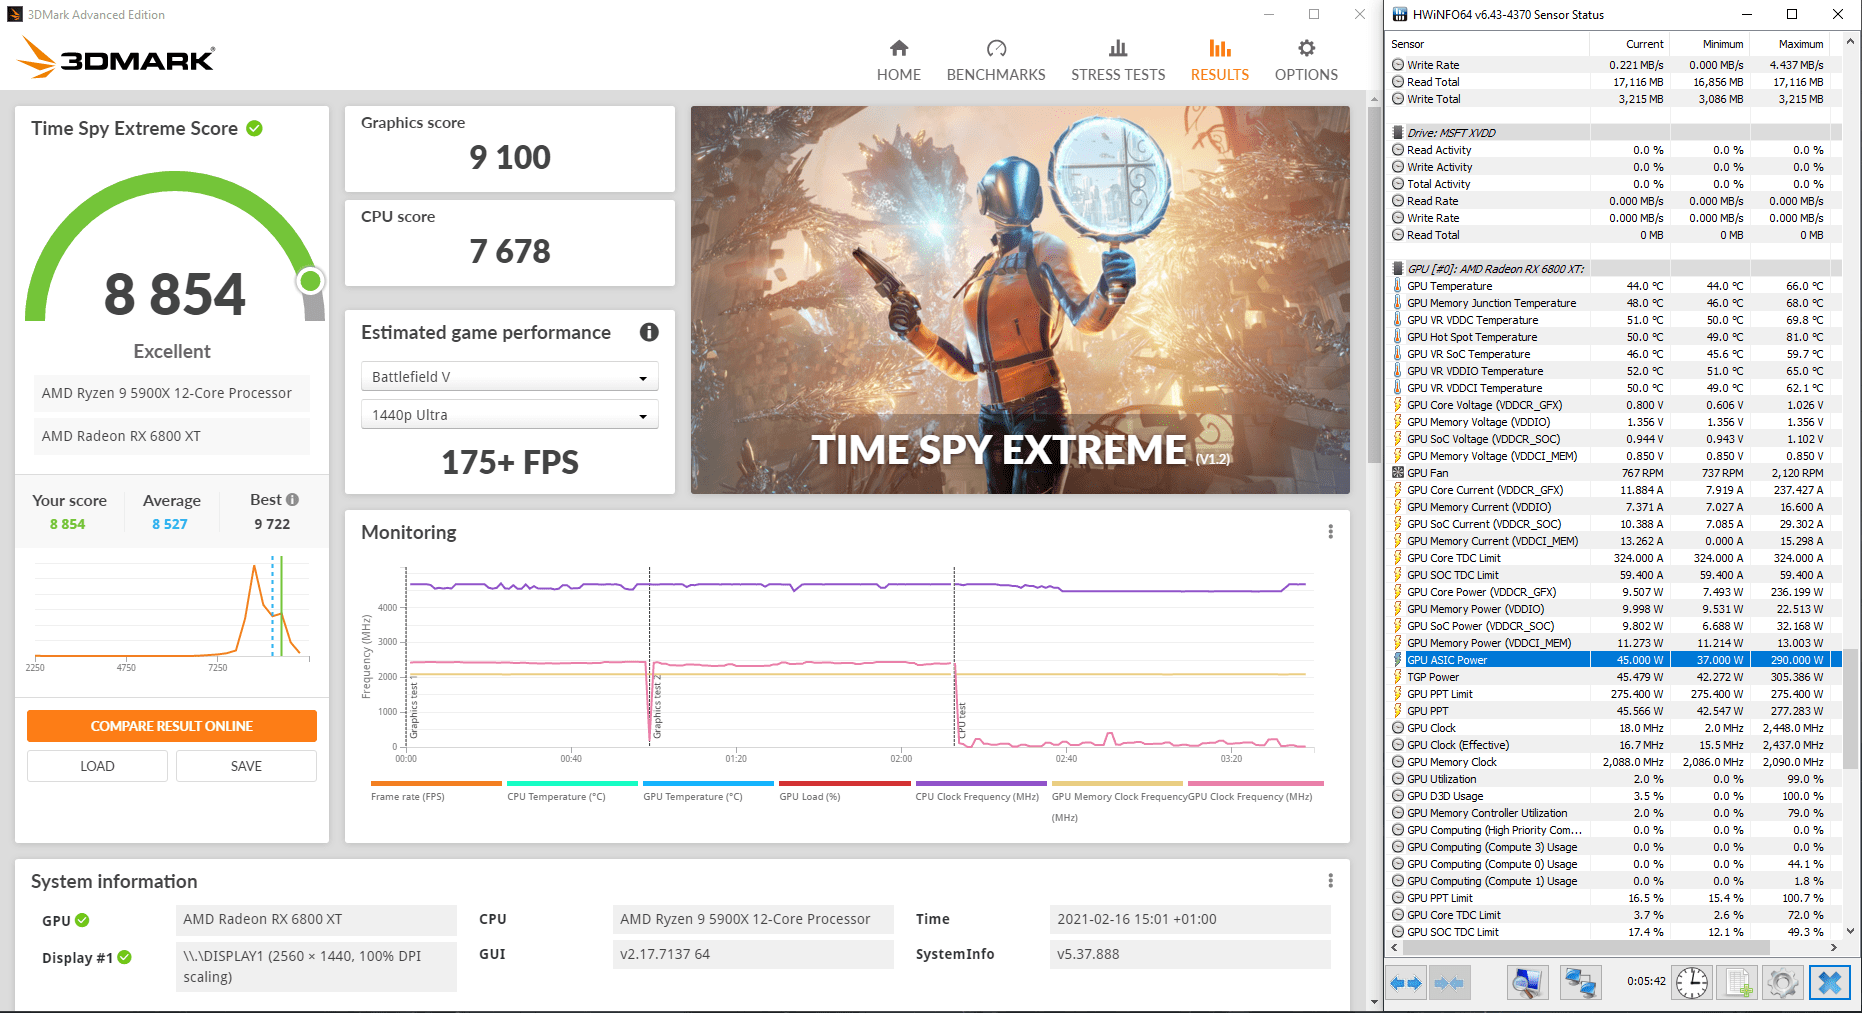Click GPU Fan sensor row icon in HWiNFO

1398,473
